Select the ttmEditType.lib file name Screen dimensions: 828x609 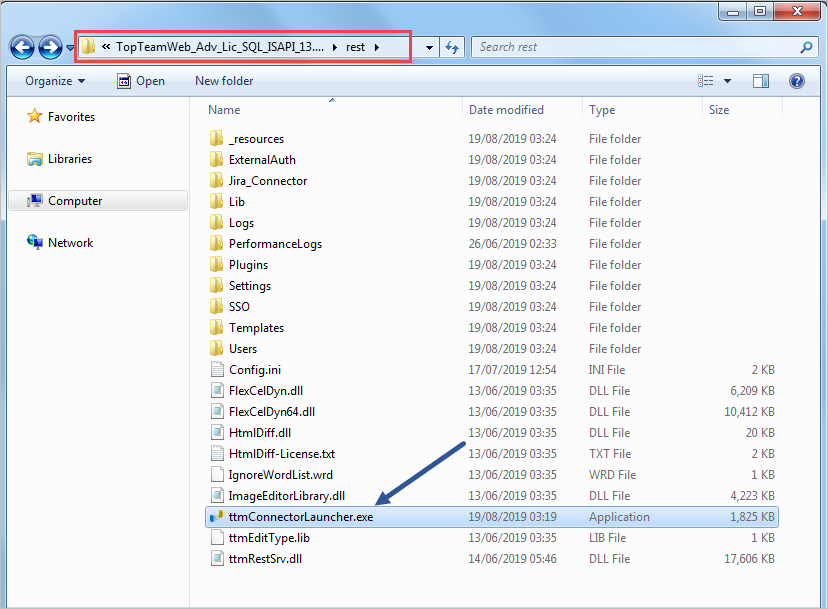click(x=269, y=538)
